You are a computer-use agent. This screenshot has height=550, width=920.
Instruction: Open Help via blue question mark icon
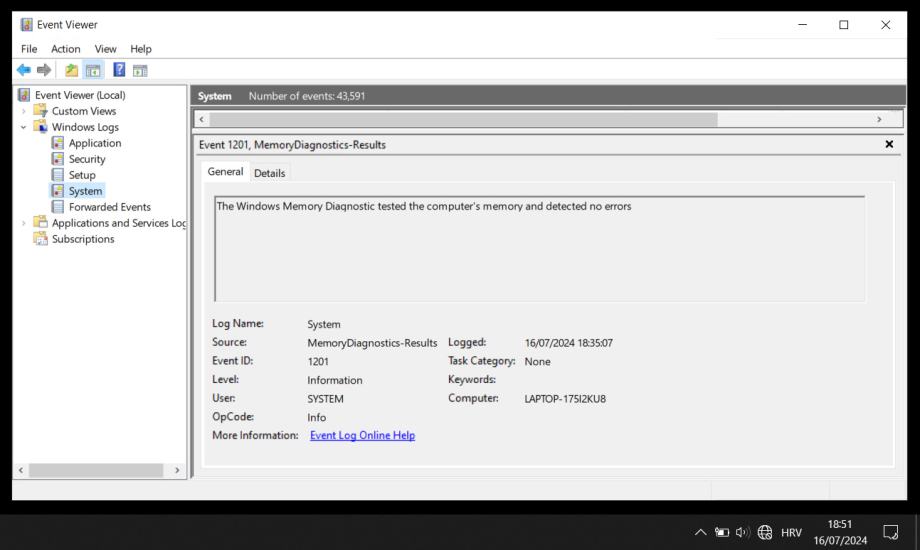click(x=118, y=71)
